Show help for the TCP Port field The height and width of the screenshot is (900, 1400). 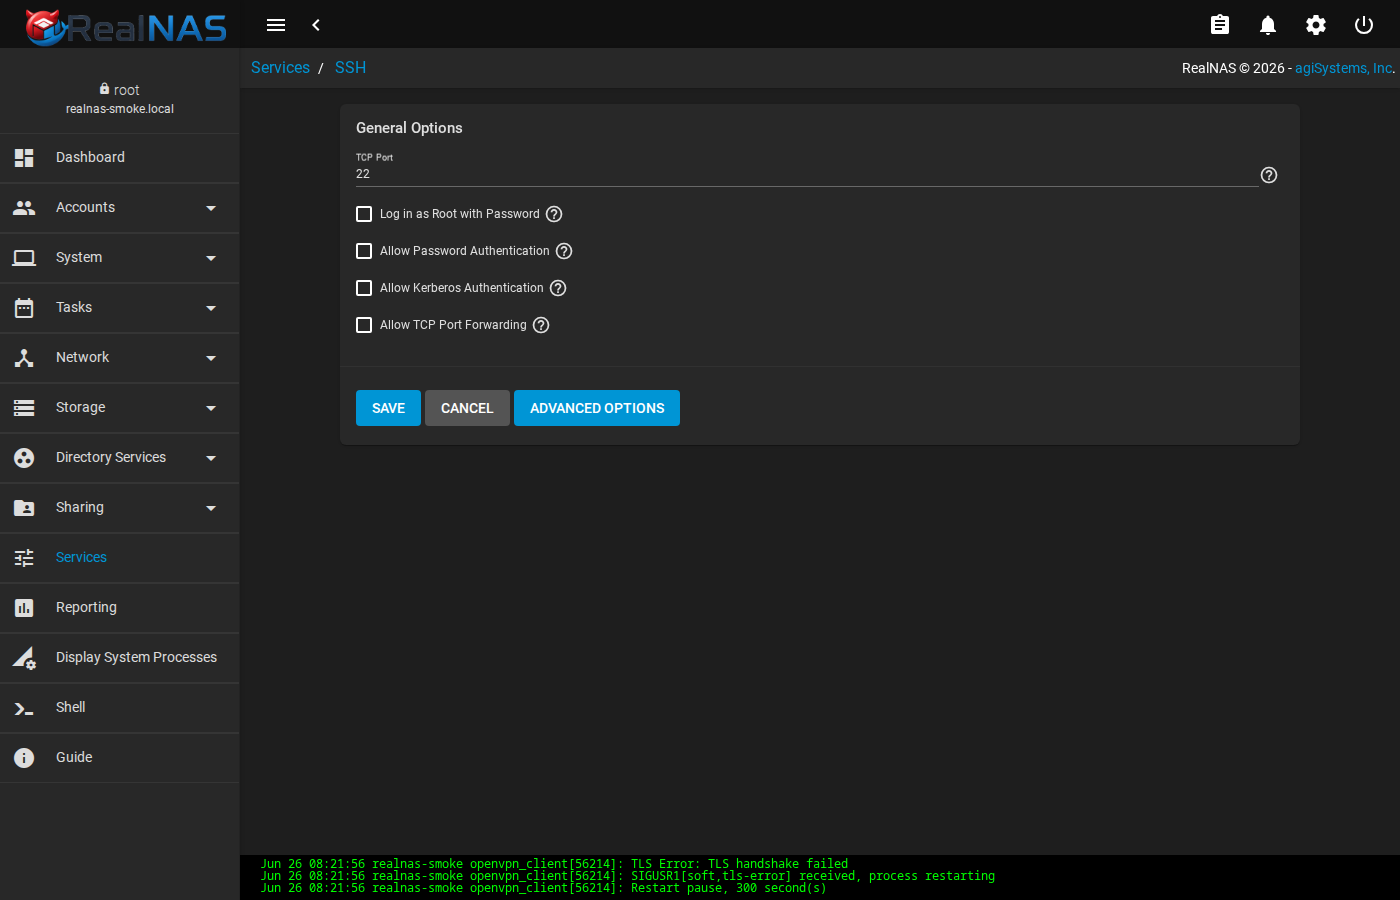click(x=1269, y=175)
